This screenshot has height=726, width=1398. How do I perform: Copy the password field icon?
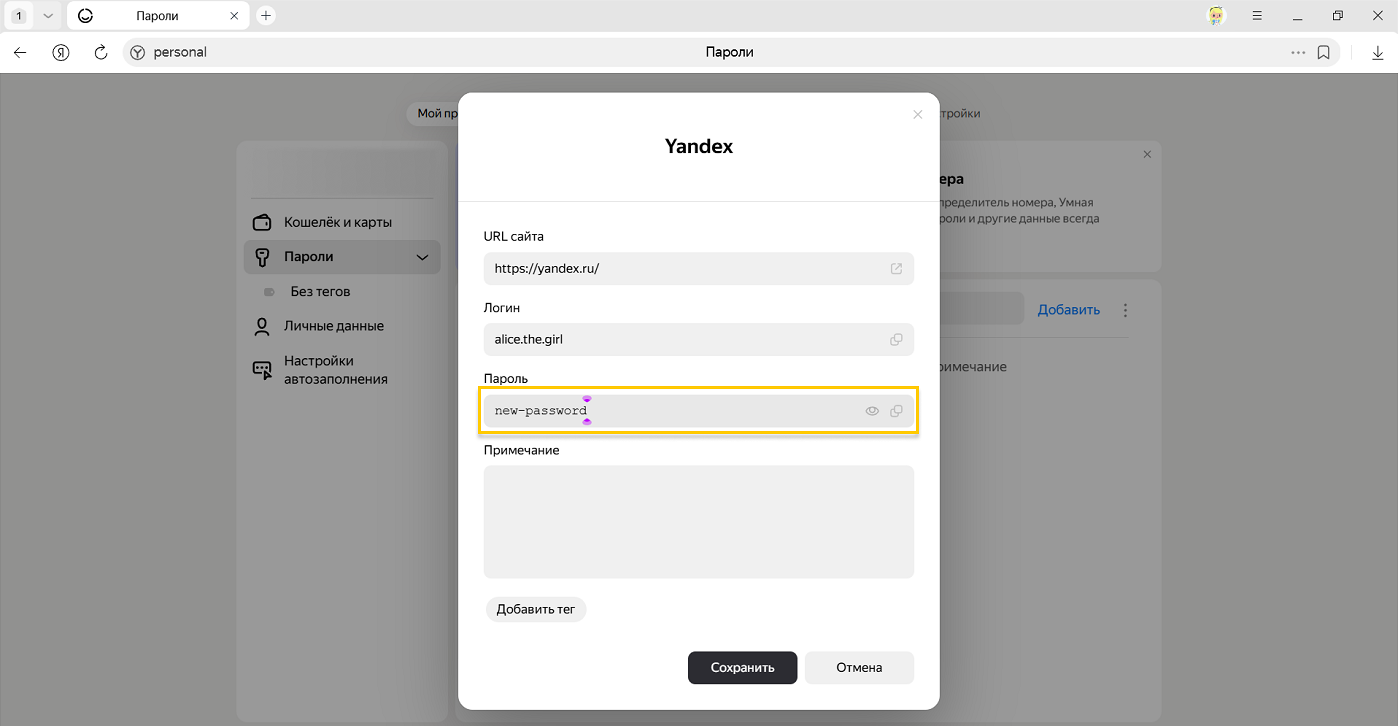tap(896, 411)
